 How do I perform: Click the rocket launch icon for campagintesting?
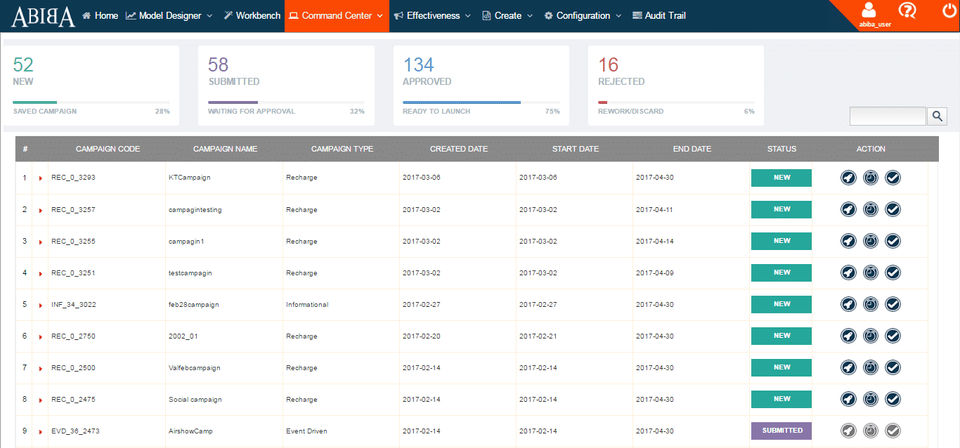coord(848,209)
